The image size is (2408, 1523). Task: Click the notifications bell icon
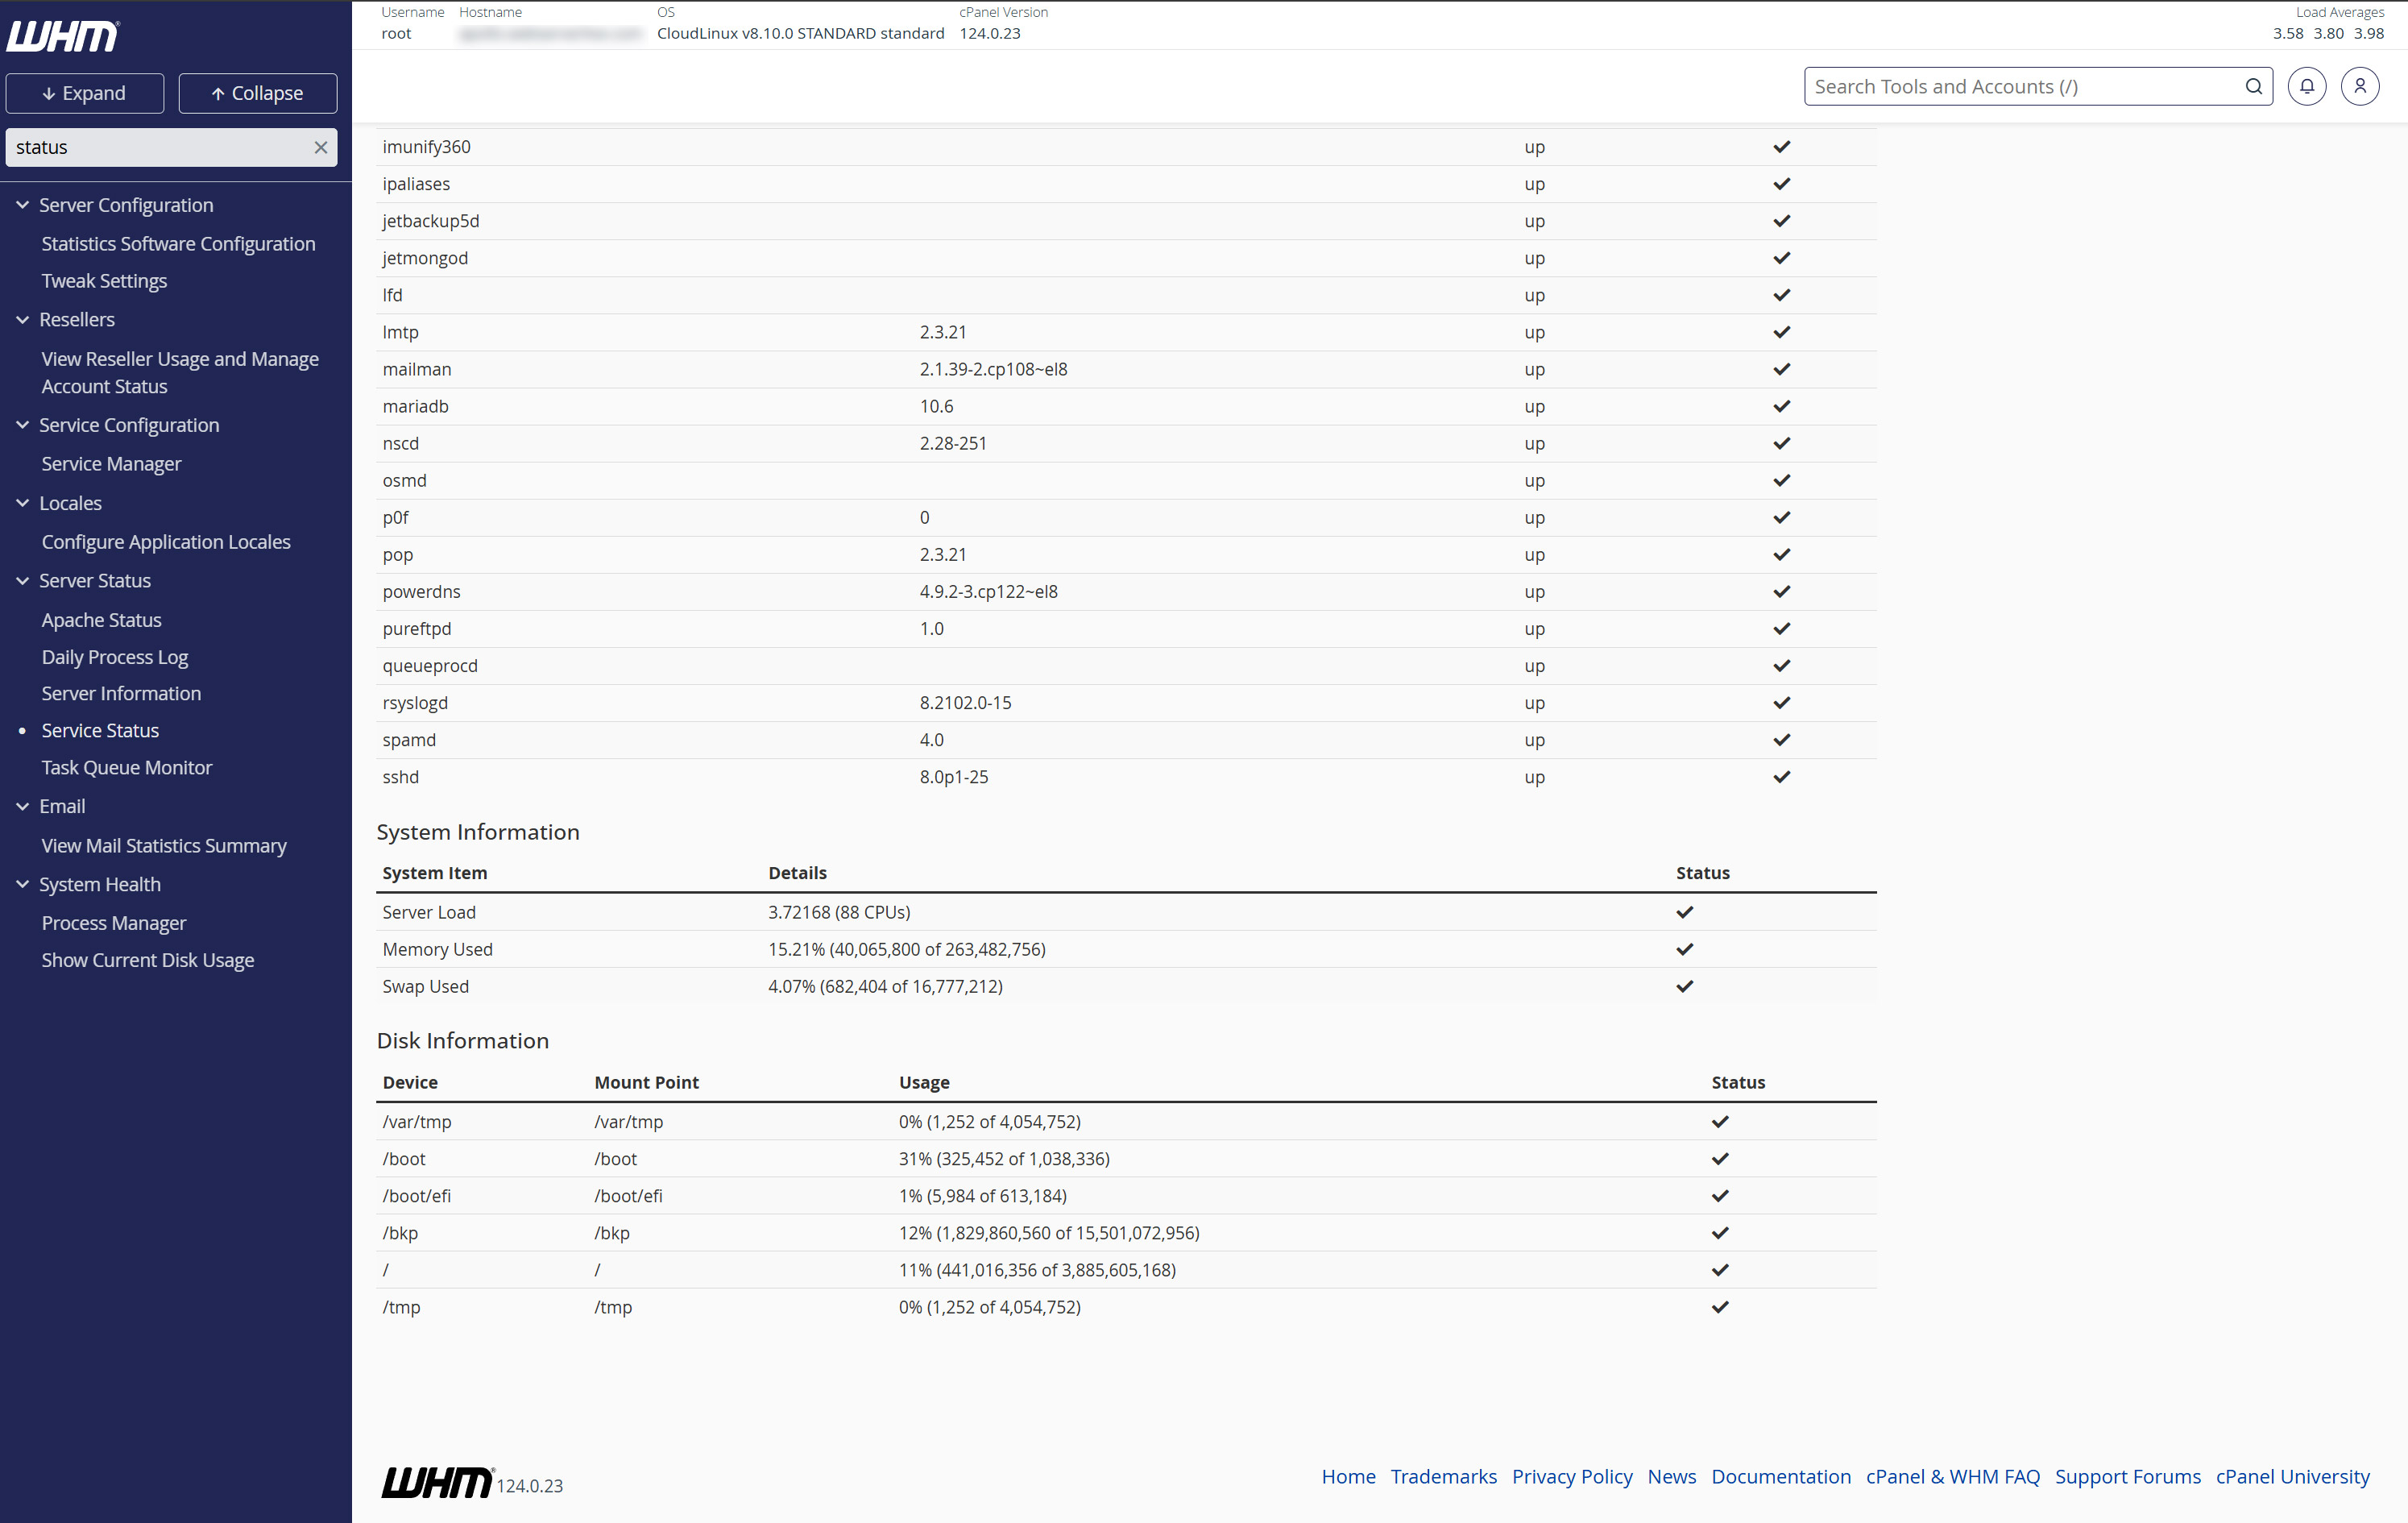click(x=2306, y=87)
